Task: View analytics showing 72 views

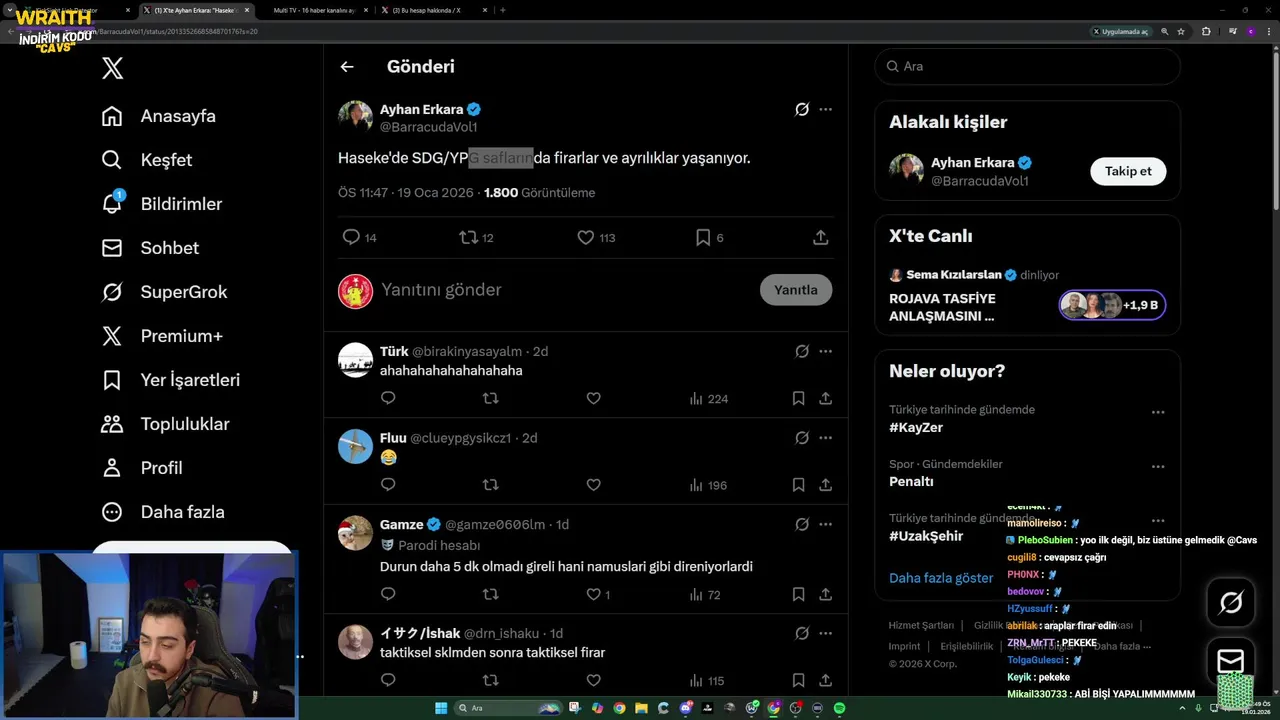Action: coord(705,594)
